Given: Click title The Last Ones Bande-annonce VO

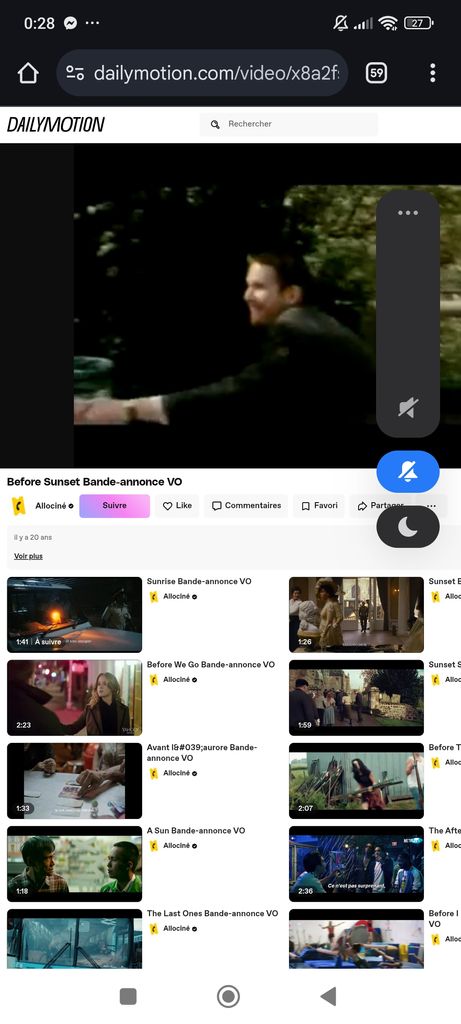Looking at the screenshot, I should click(x=212, y=914).
